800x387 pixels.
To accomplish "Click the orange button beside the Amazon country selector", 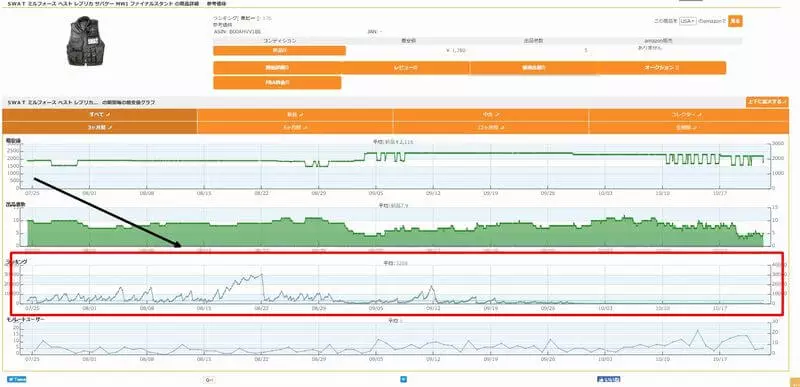I will click(735, 21).
